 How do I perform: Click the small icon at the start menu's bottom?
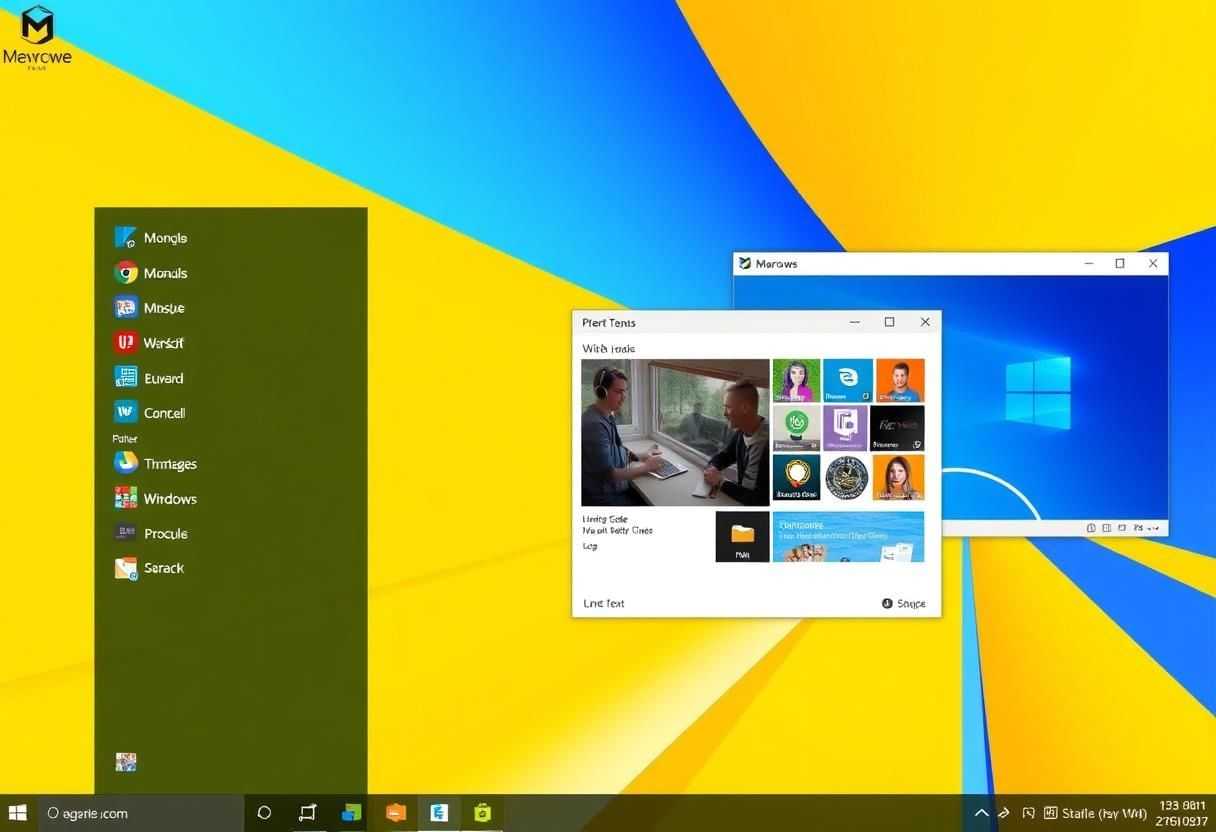pyautogui.click(x=126, y=762)
